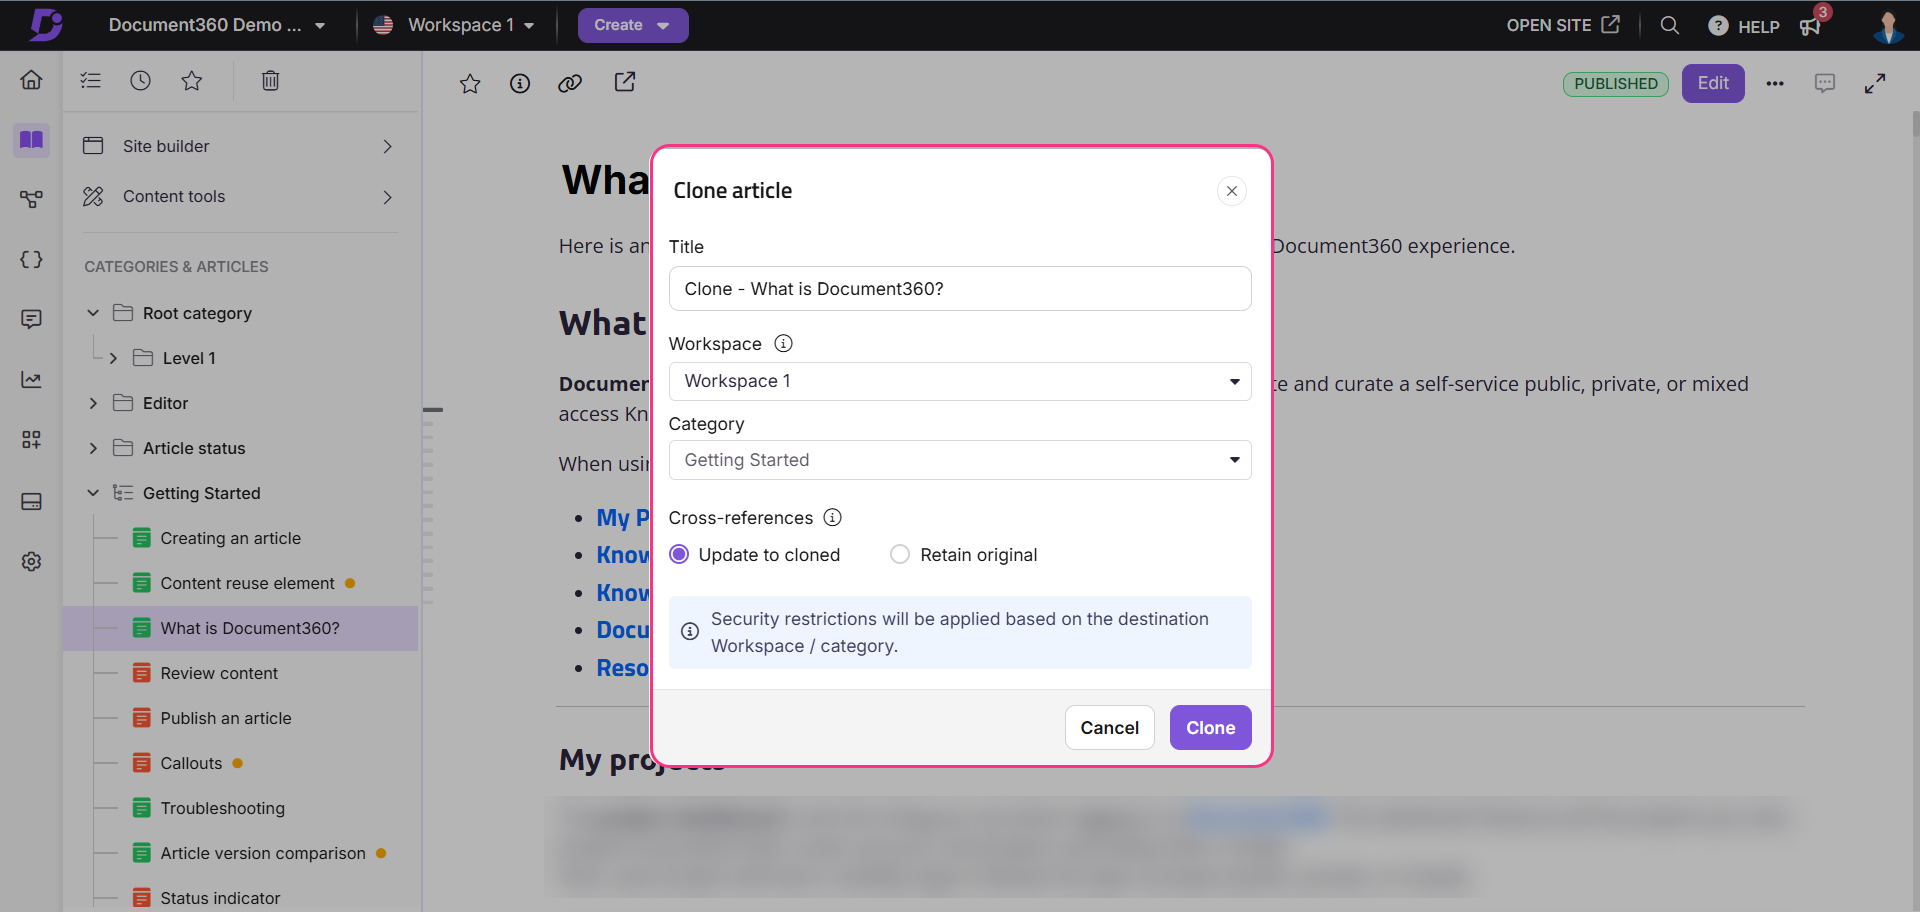Viewport: 1920px width, 912px height.
Task: Open the Recycle bin trash icon
Action: (270, 81)
